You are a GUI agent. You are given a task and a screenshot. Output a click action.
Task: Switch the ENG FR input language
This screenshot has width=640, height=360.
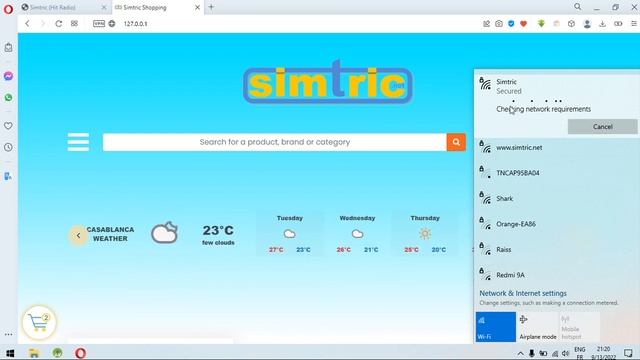(580, 353)
